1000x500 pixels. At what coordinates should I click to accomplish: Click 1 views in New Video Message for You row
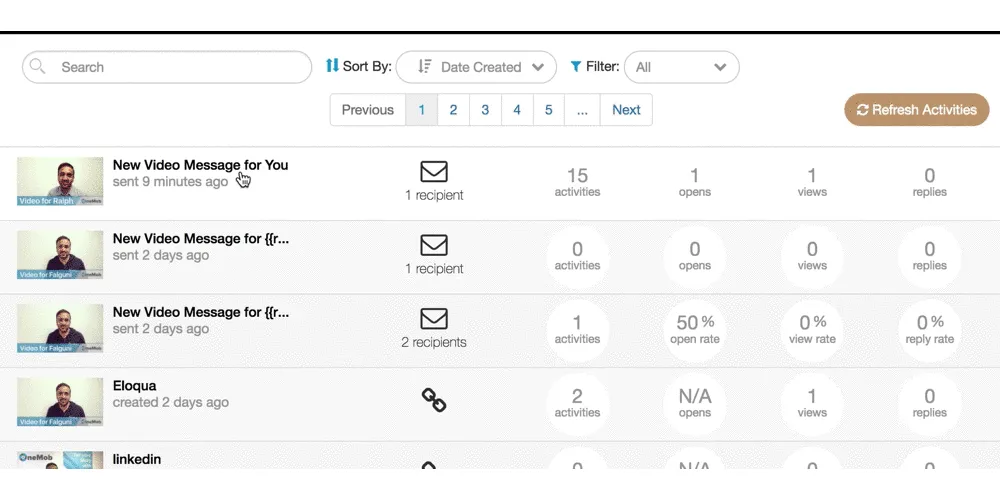pyautogui.click(x=812, y=182)
